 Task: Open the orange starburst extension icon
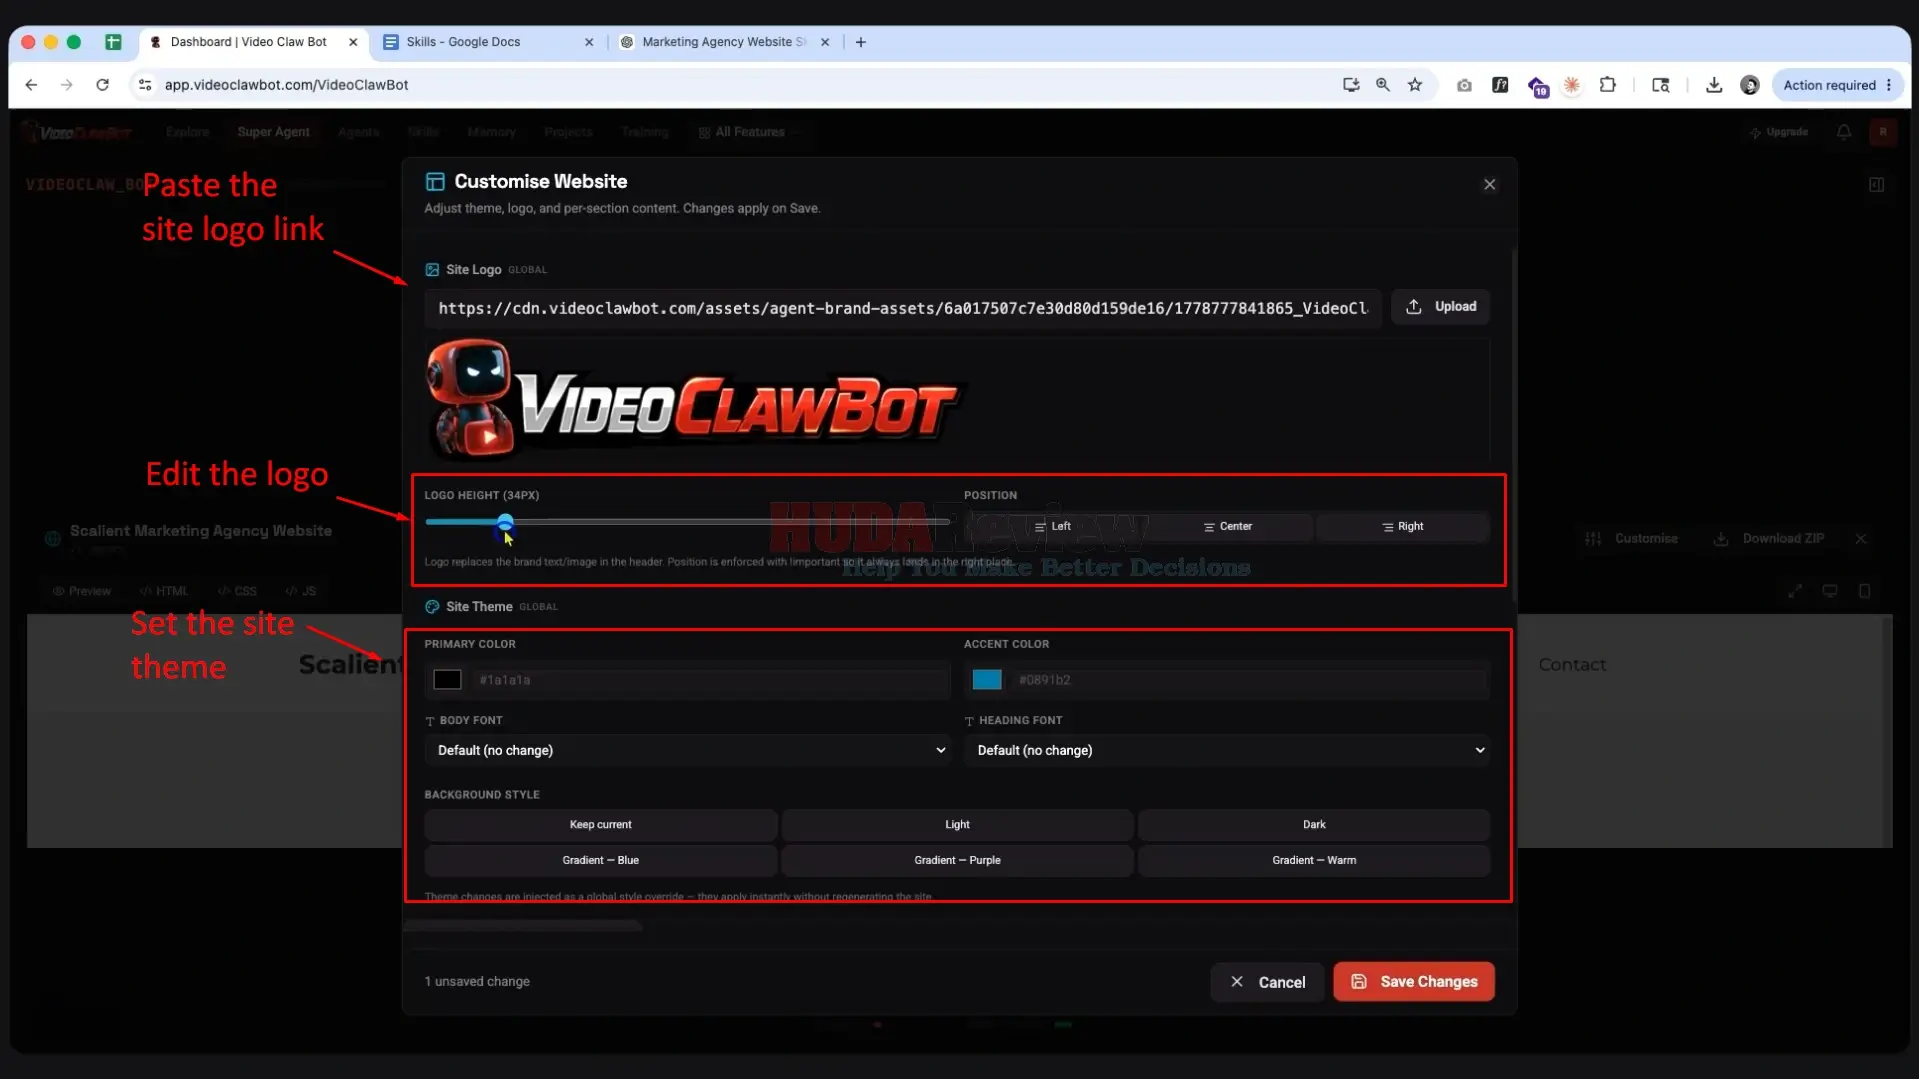1572,85
